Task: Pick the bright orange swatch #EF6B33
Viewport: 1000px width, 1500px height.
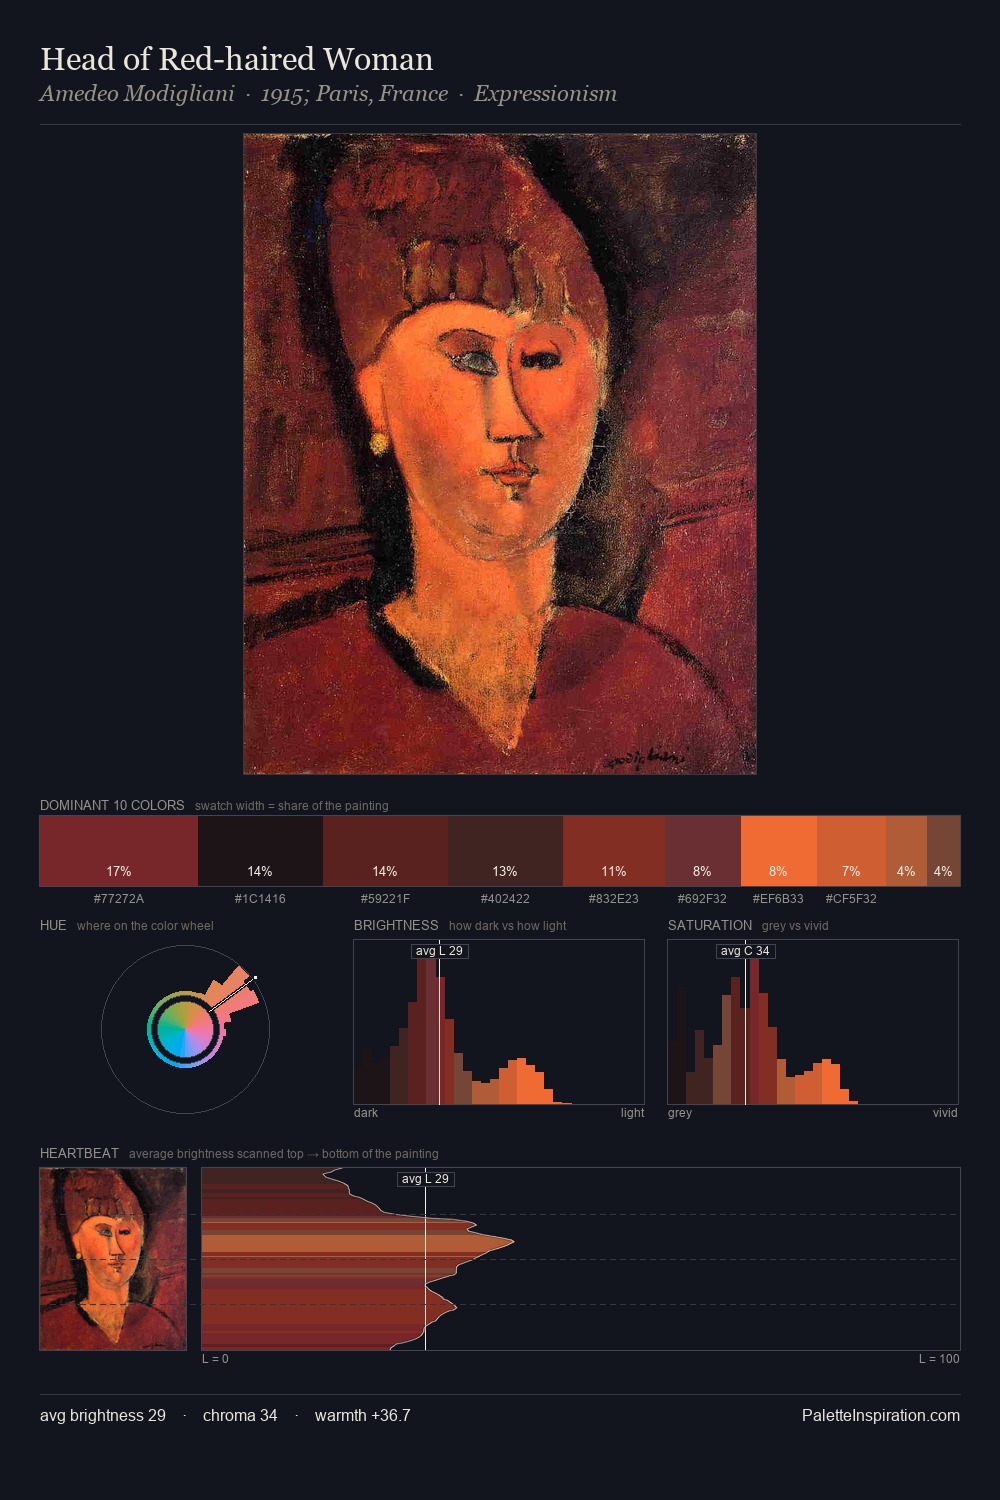Action: pyautogui.click(x=779, y=851)
